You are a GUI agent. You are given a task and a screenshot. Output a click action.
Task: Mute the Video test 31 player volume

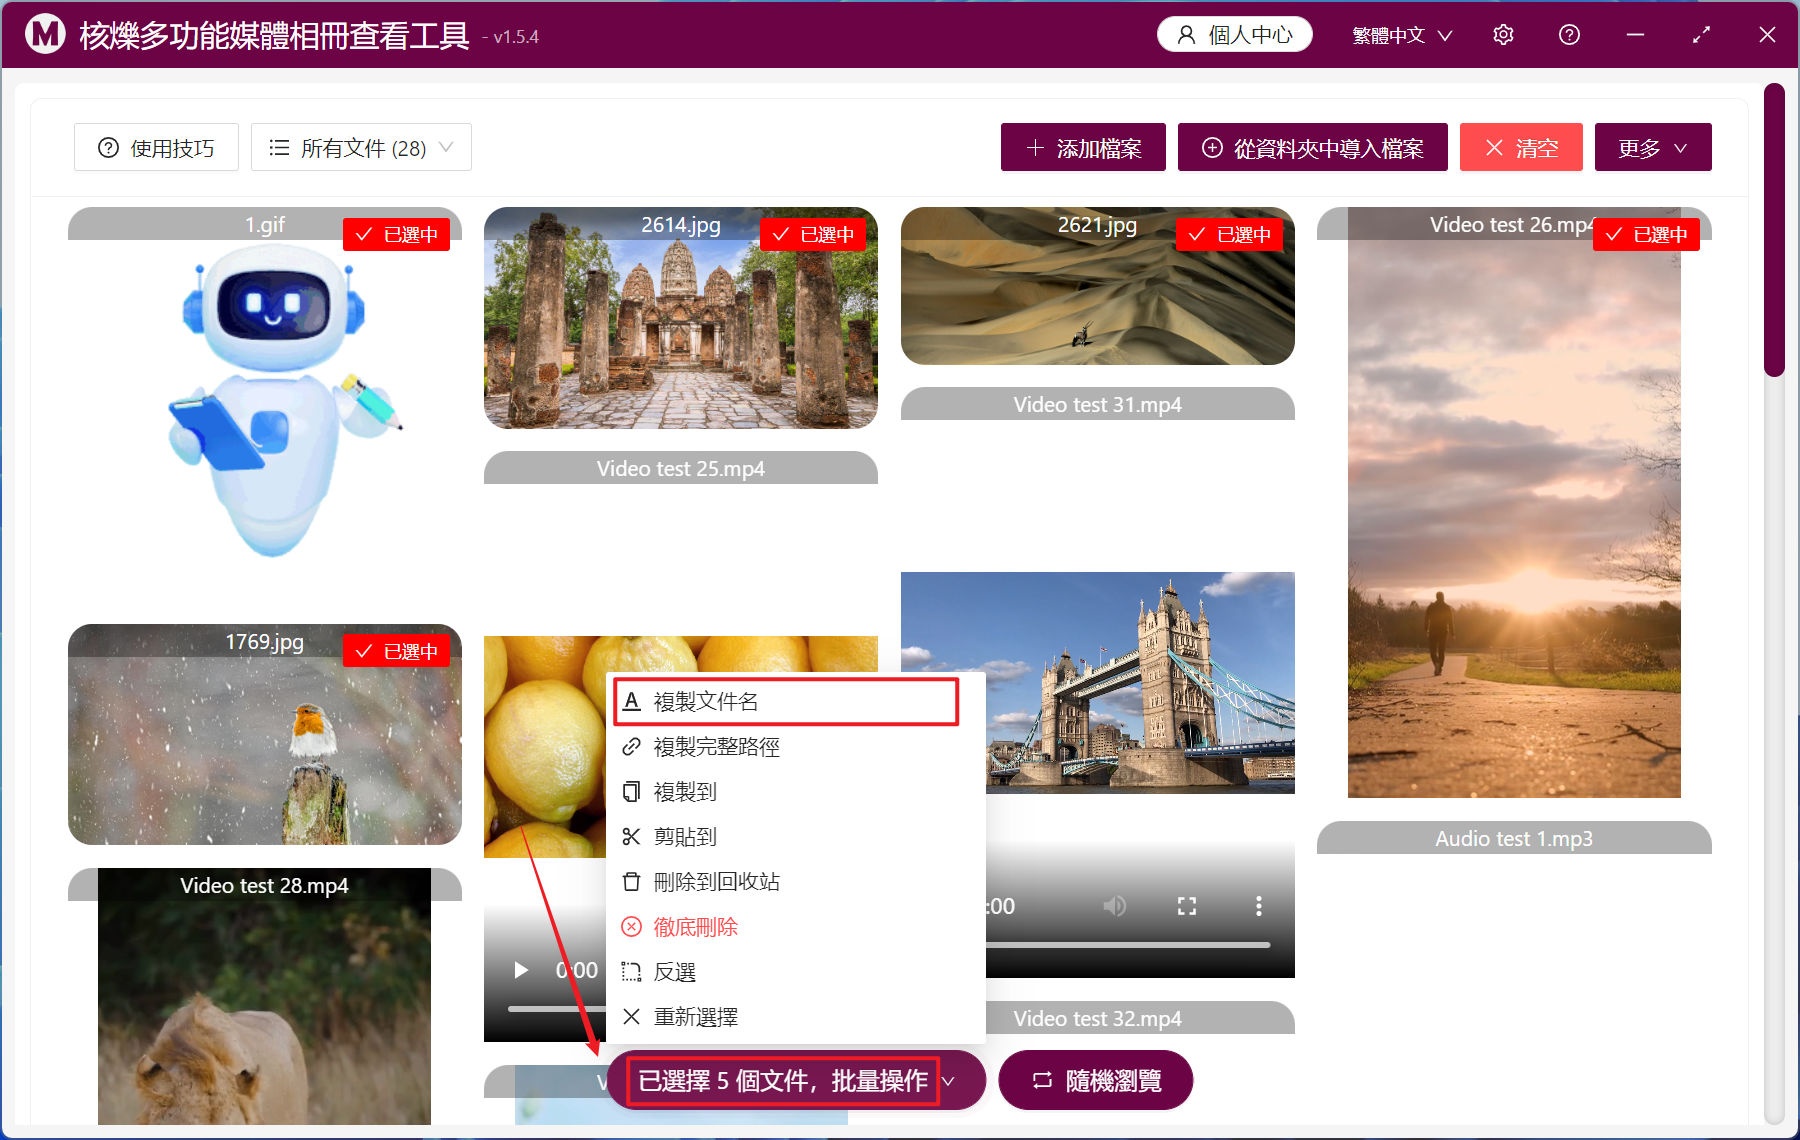(1114, 906)
